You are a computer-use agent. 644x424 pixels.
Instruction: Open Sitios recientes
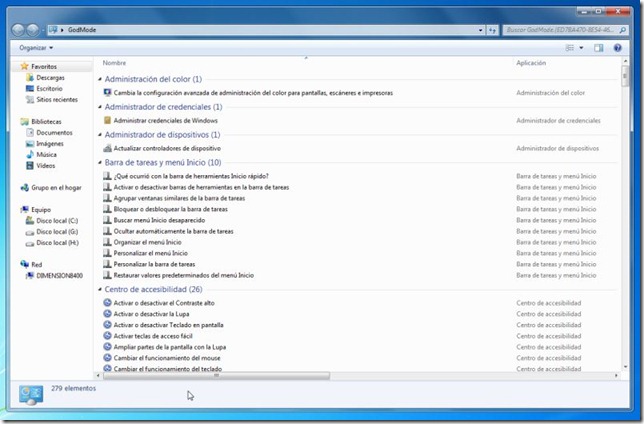coord(52,99)
